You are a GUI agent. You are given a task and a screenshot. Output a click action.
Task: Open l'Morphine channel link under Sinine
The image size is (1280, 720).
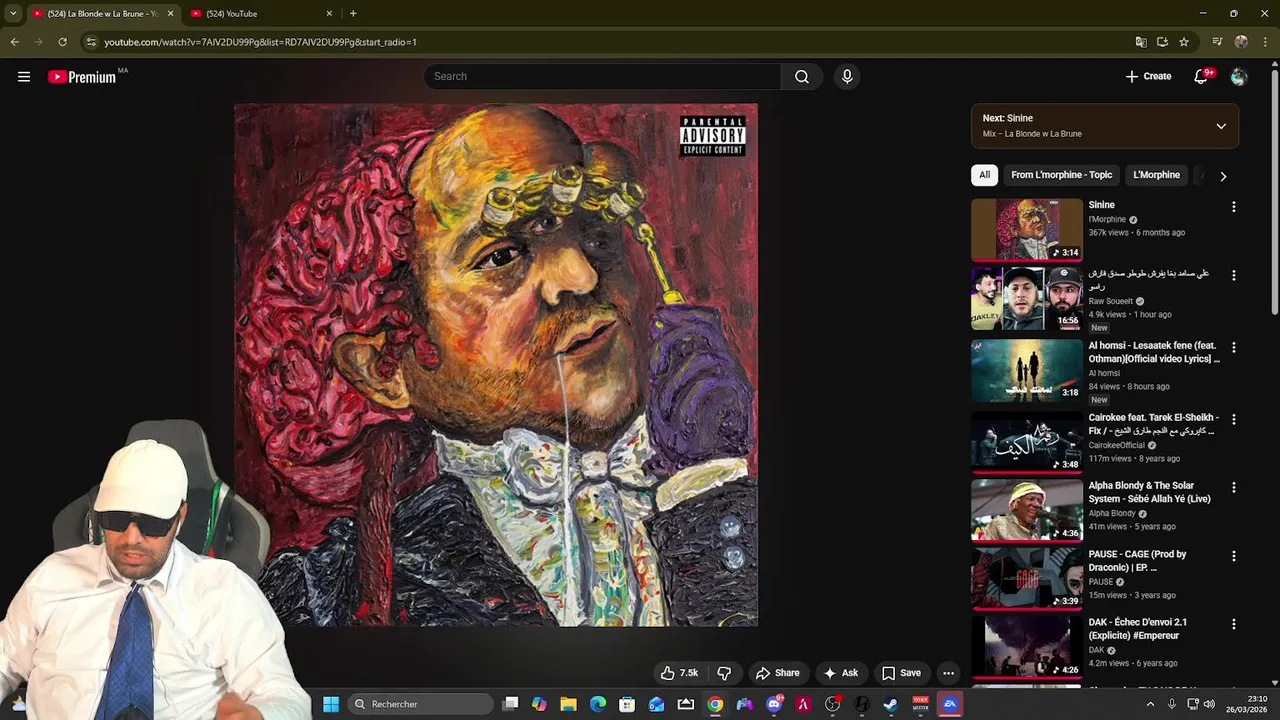coord(1107,220)
